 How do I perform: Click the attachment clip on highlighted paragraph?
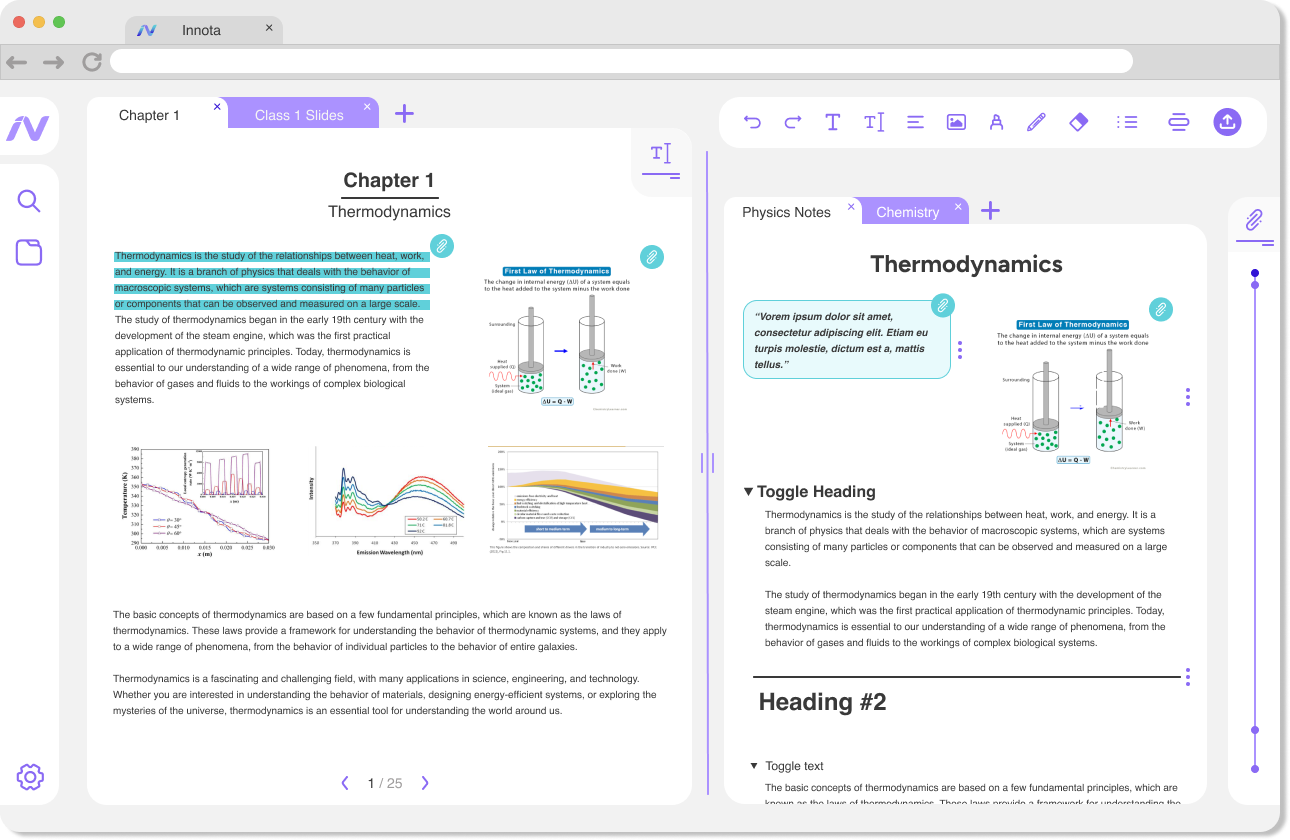coord(442,245)
